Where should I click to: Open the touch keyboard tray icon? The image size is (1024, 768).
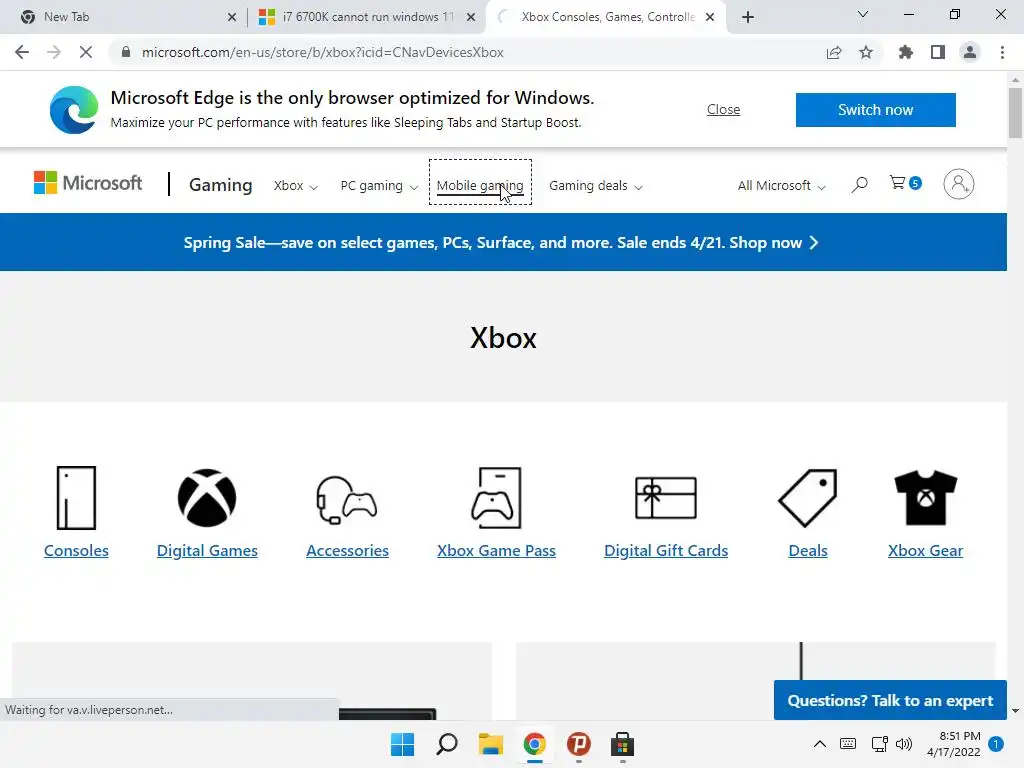pos(848,744)
